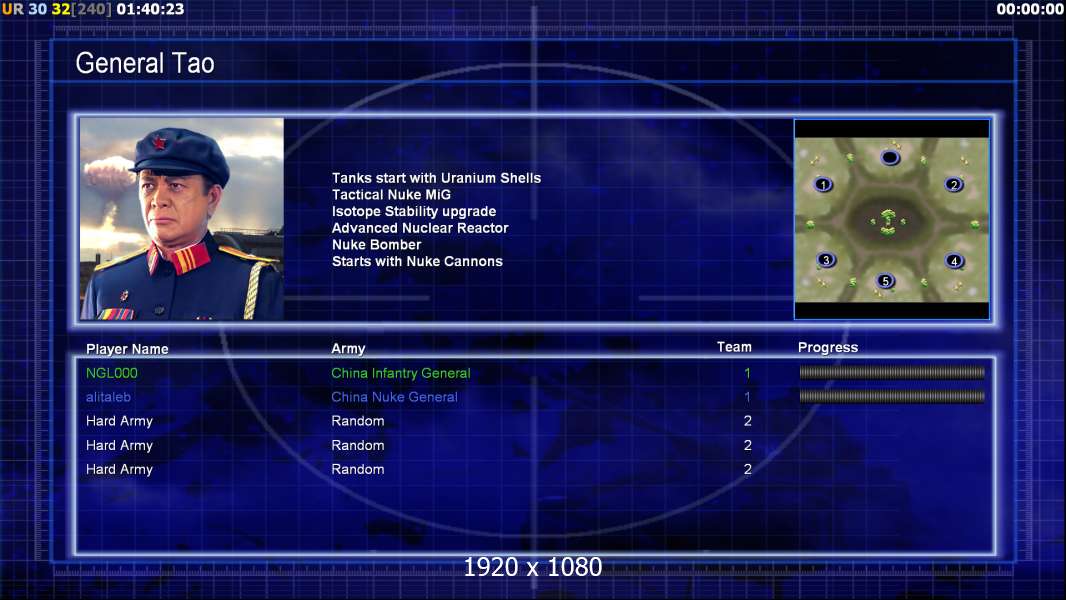Click the 'Team' column header

point(734,347)
